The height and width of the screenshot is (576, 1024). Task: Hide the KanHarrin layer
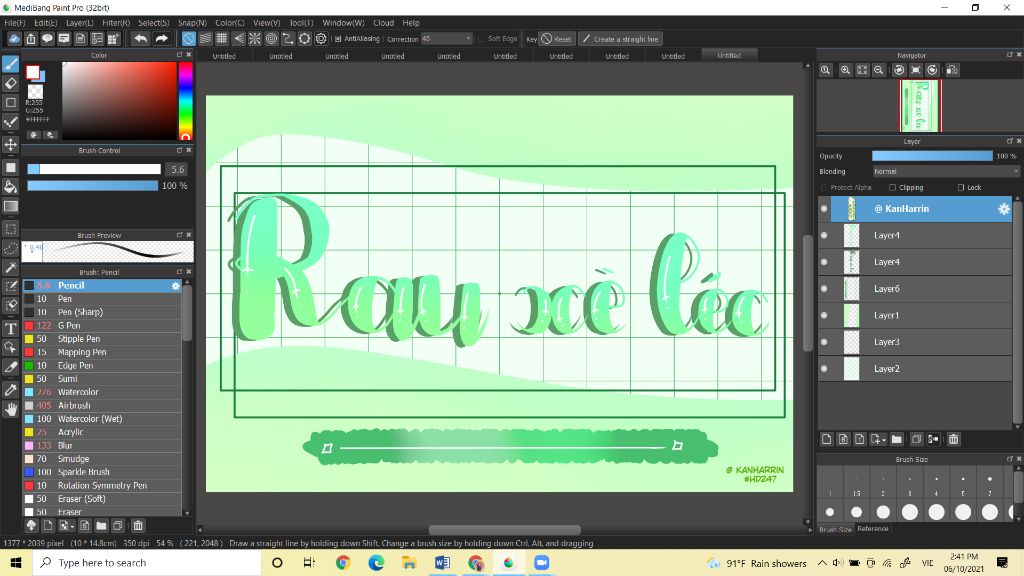click(x=824, y=209)
